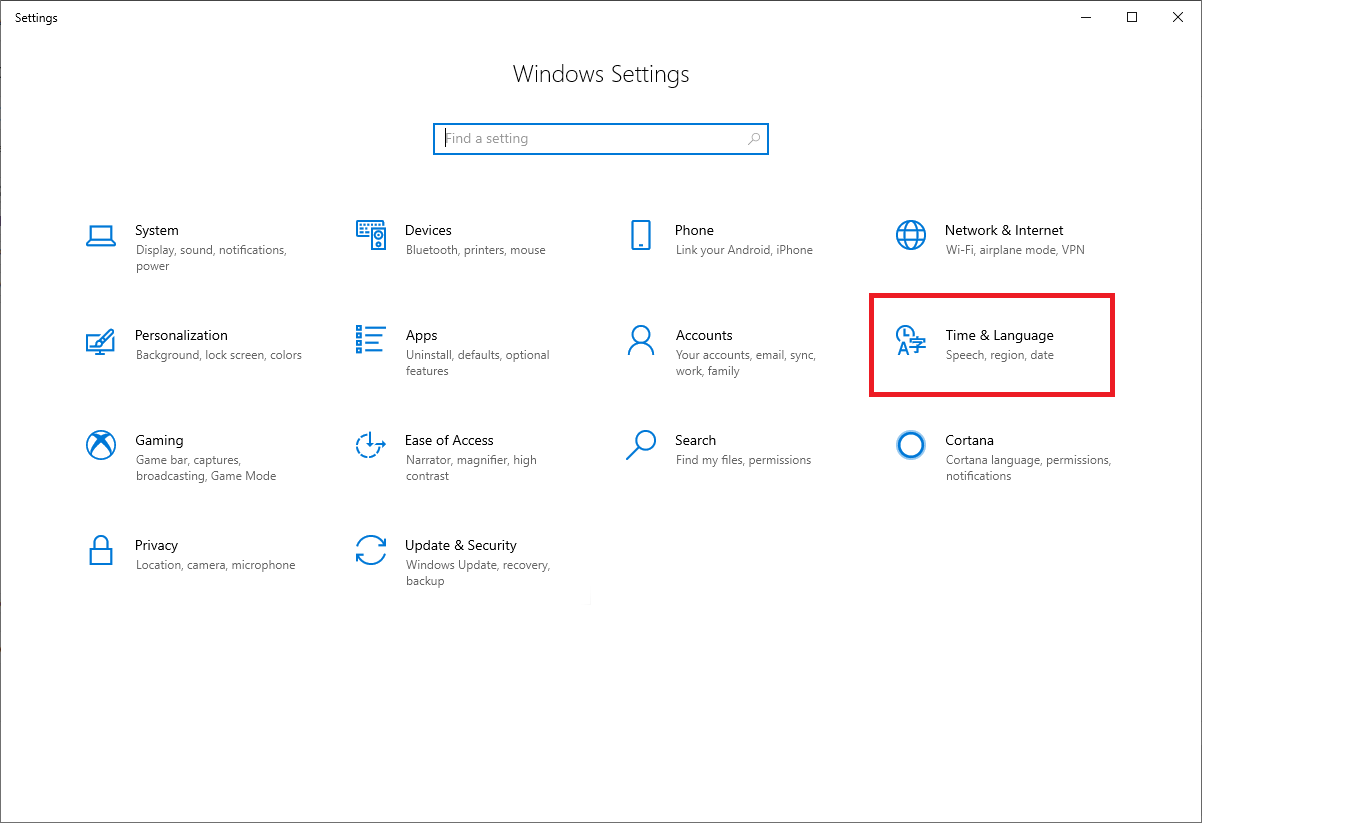Click "Link your Android, iPhone" text

tap(744, 250)
